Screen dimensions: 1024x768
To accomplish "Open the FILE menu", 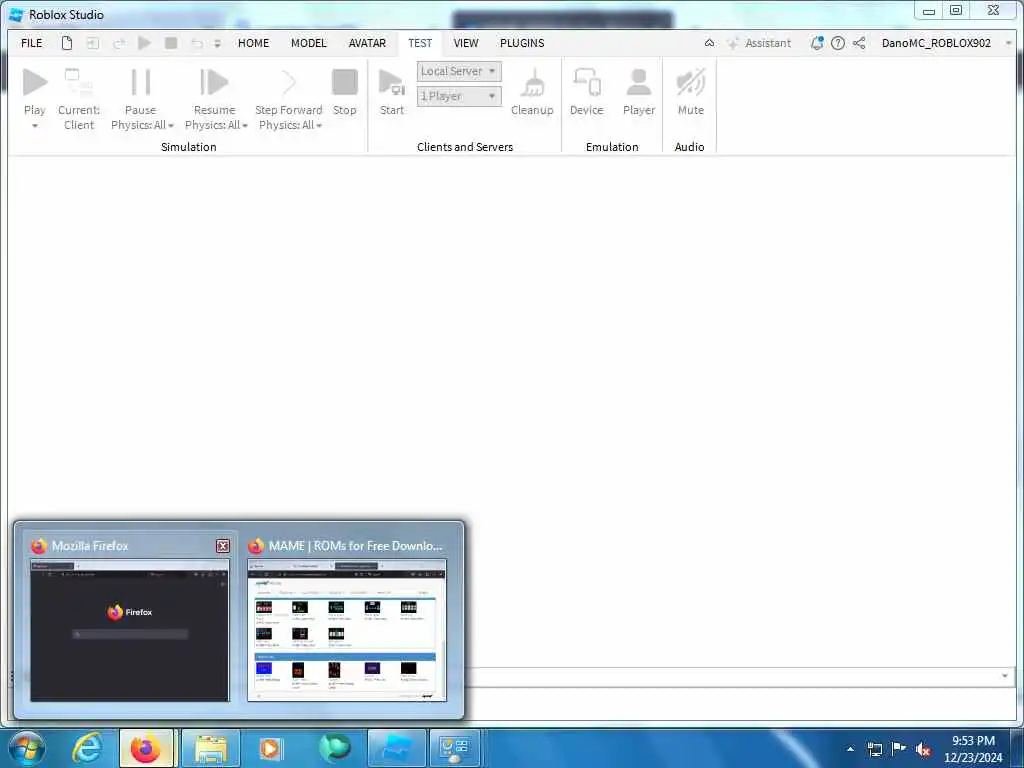I will [31, 43].
